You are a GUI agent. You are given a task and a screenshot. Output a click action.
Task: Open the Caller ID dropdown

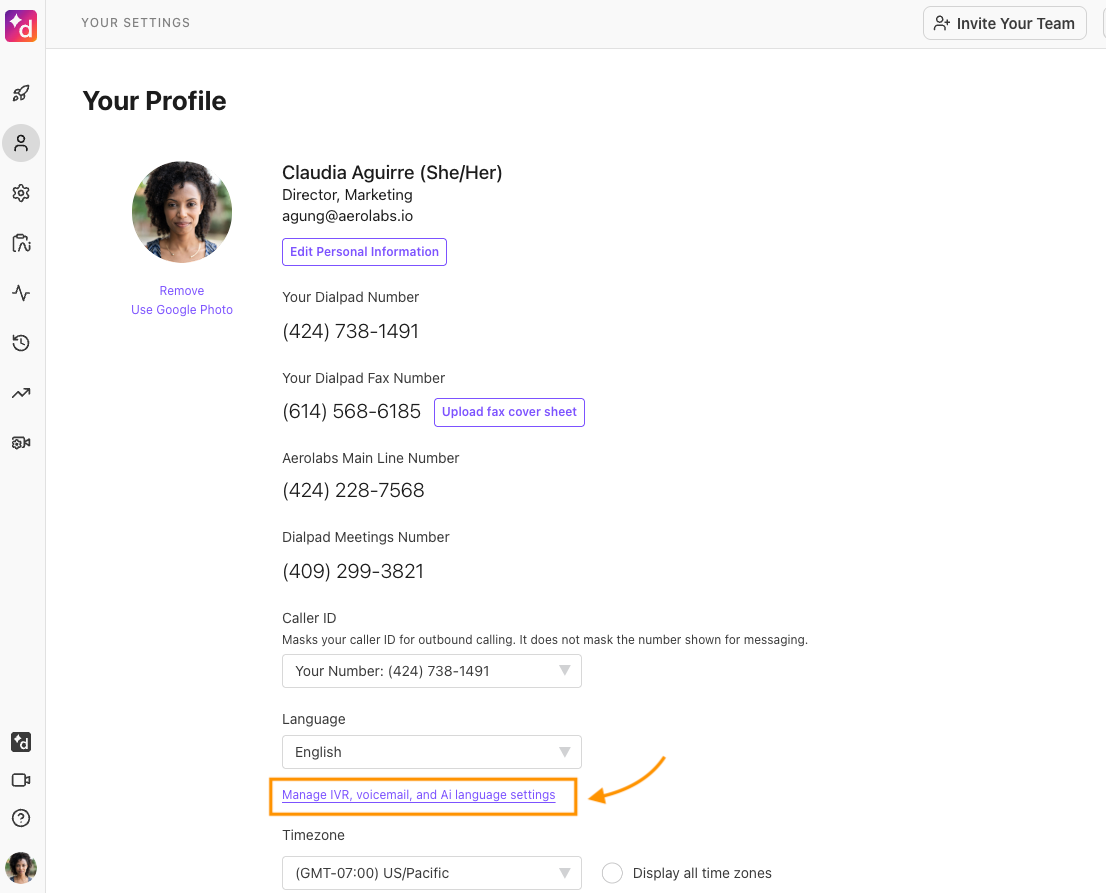(432, 671)
